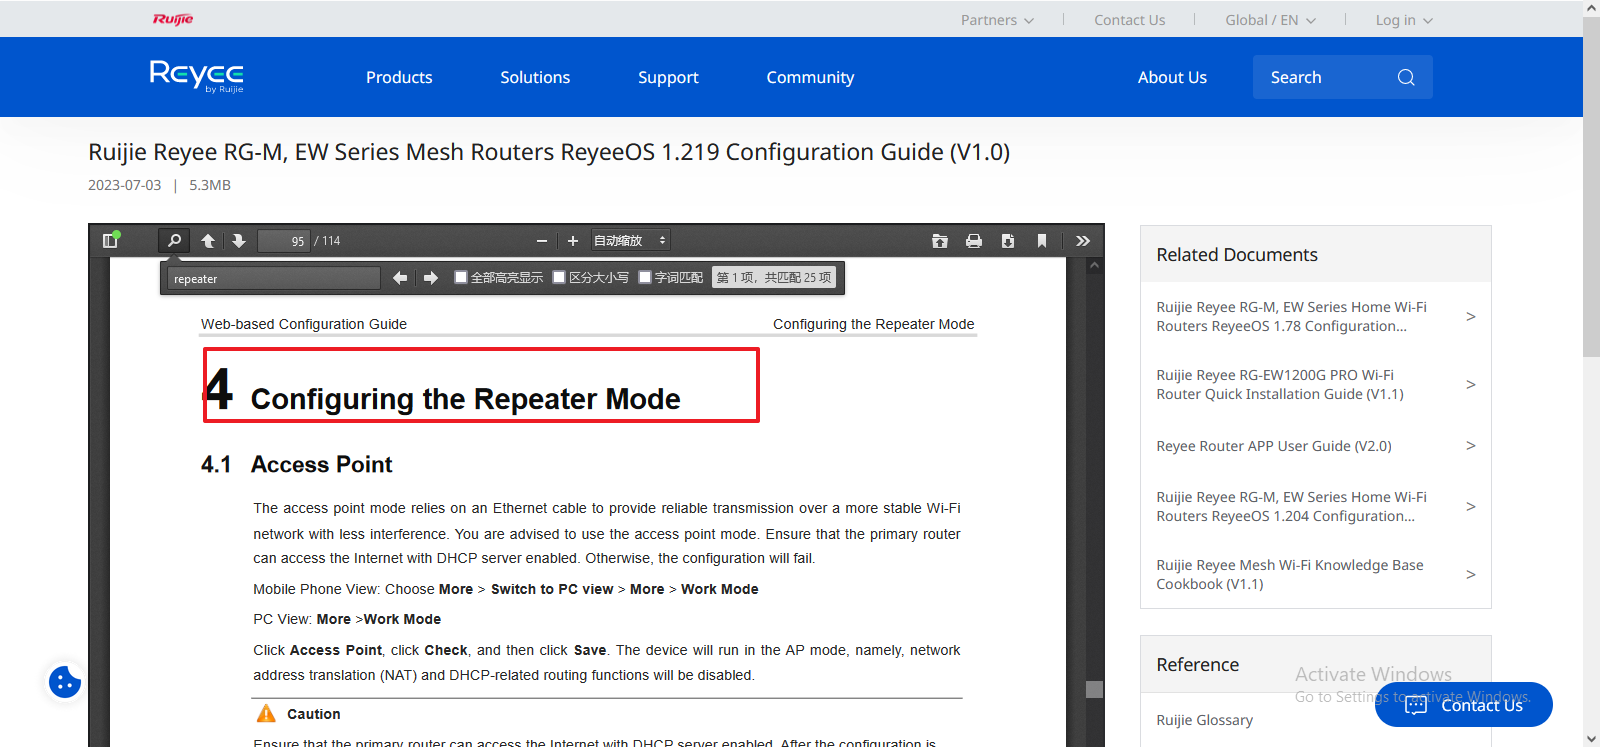Viewport: 1600px width, 747px height.
Task: Find next match of repeater
Action: (431, 278)
